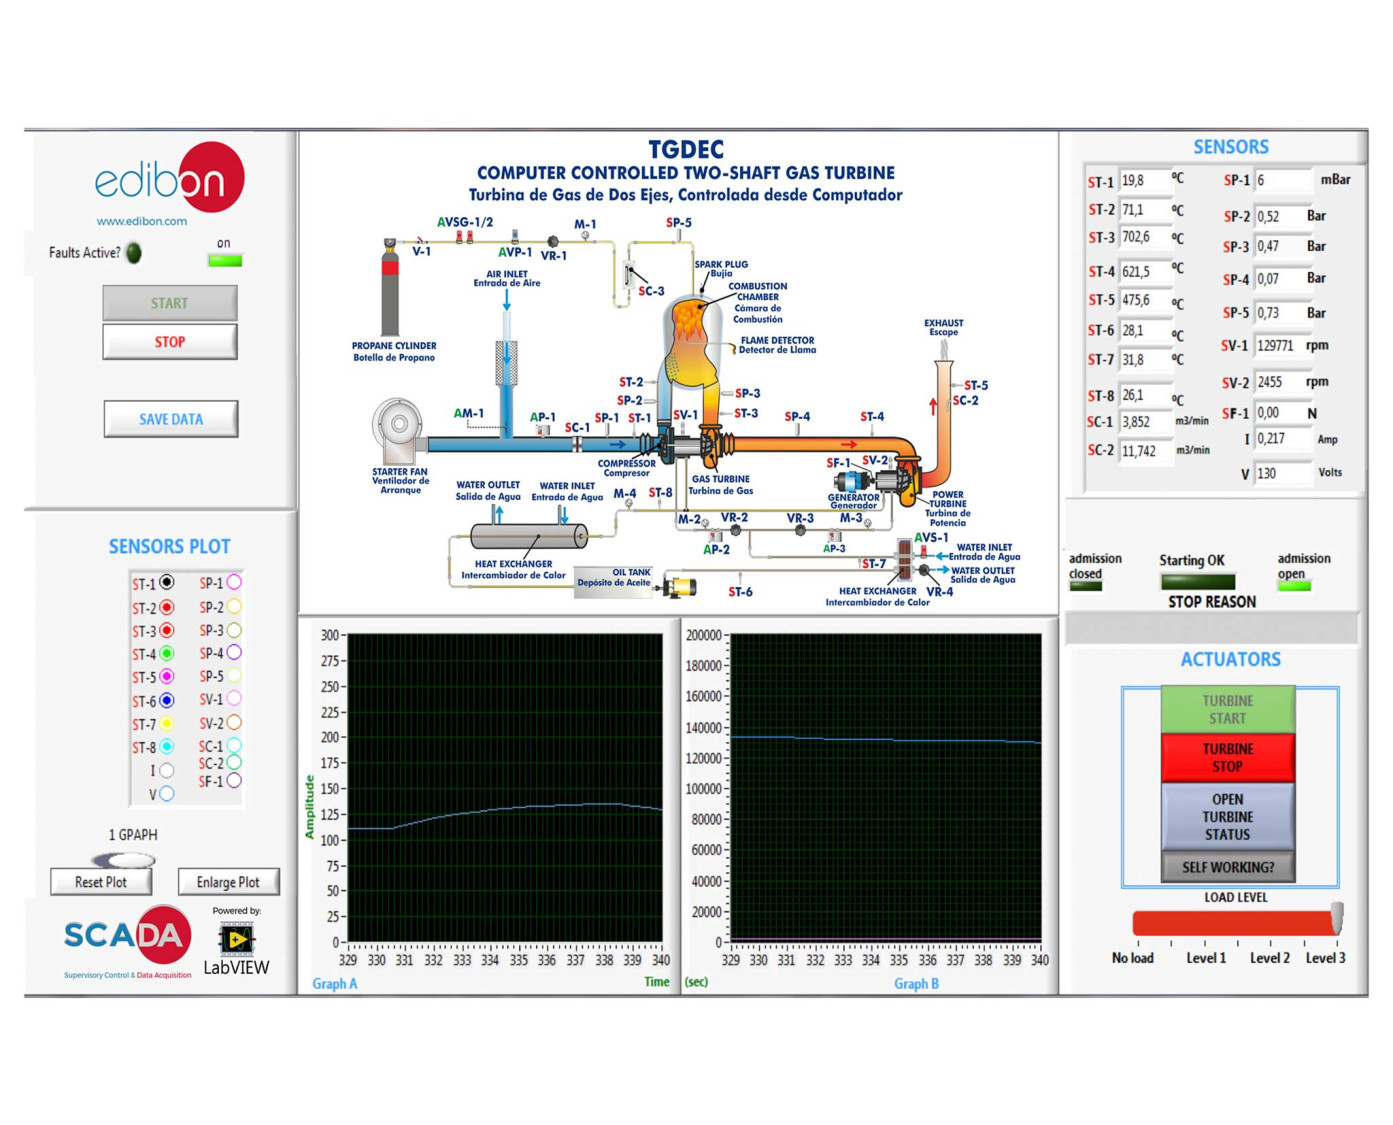Click the Edibon logo
Screen dimensions: 1393x1125
tap(170, 180)
